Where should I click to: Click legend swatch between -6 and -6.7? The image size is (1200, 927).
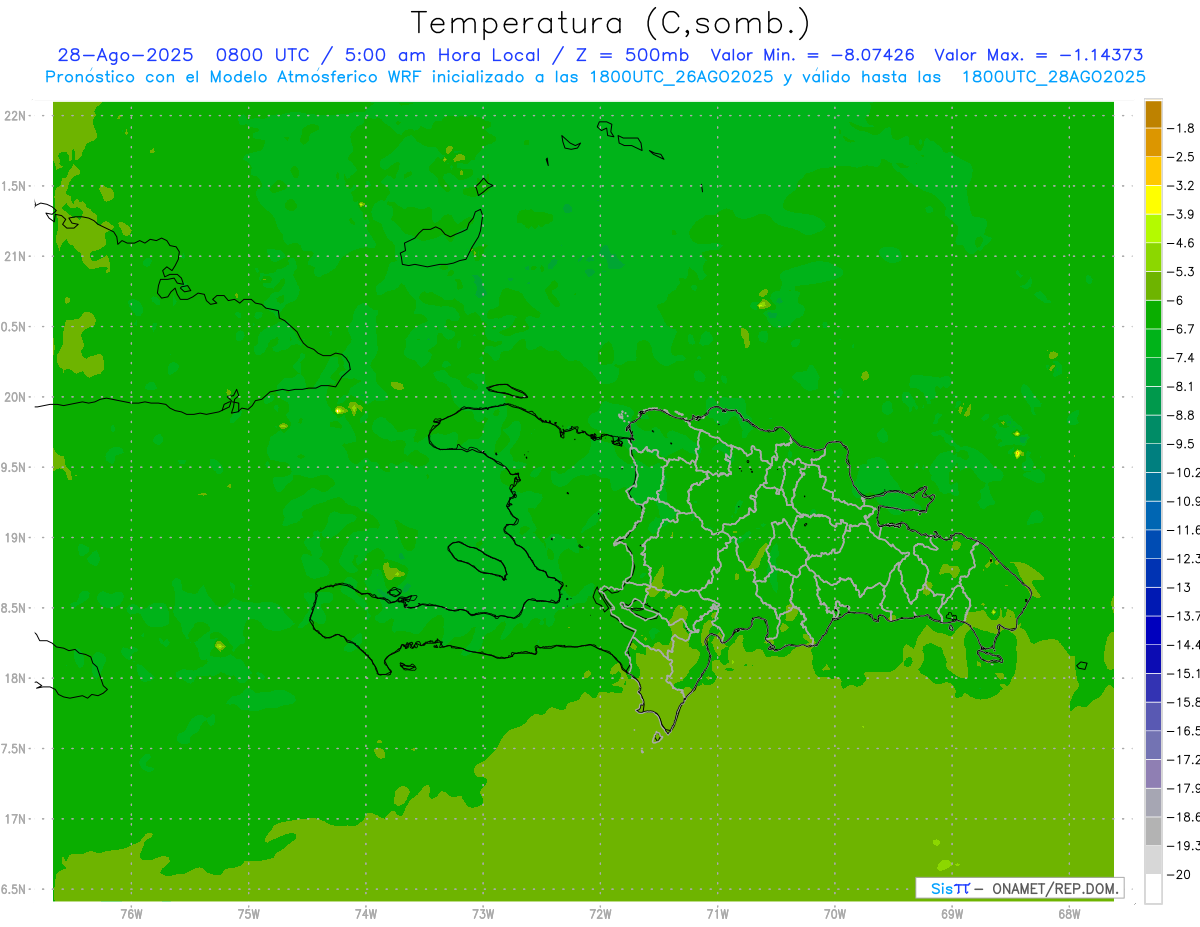click(1153, 315)
